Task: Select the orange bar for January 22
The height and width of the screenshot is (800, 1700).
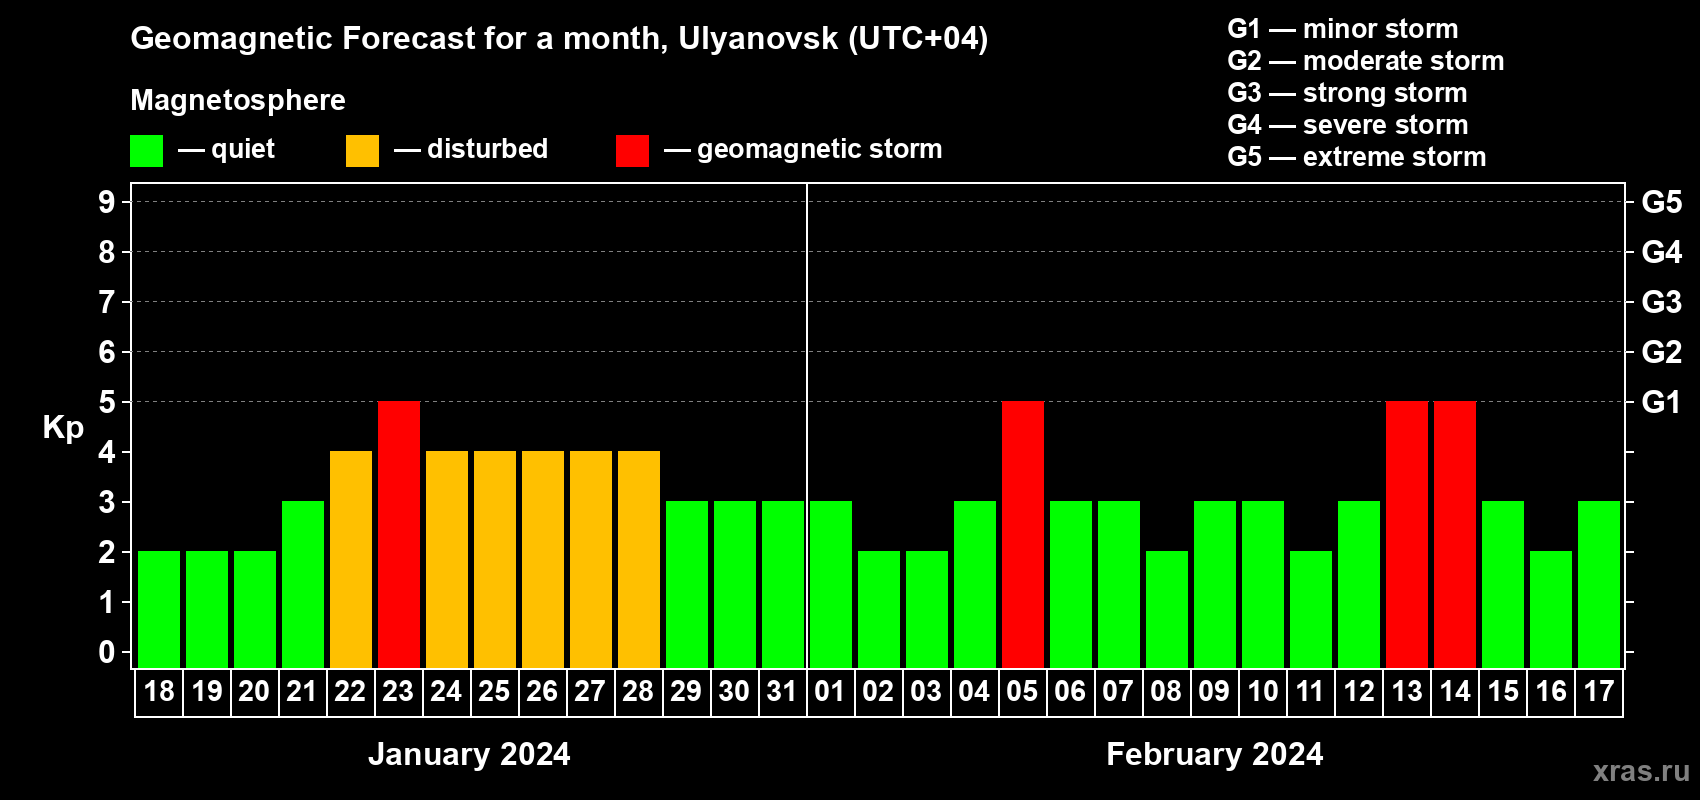Action: coord(351,559)
